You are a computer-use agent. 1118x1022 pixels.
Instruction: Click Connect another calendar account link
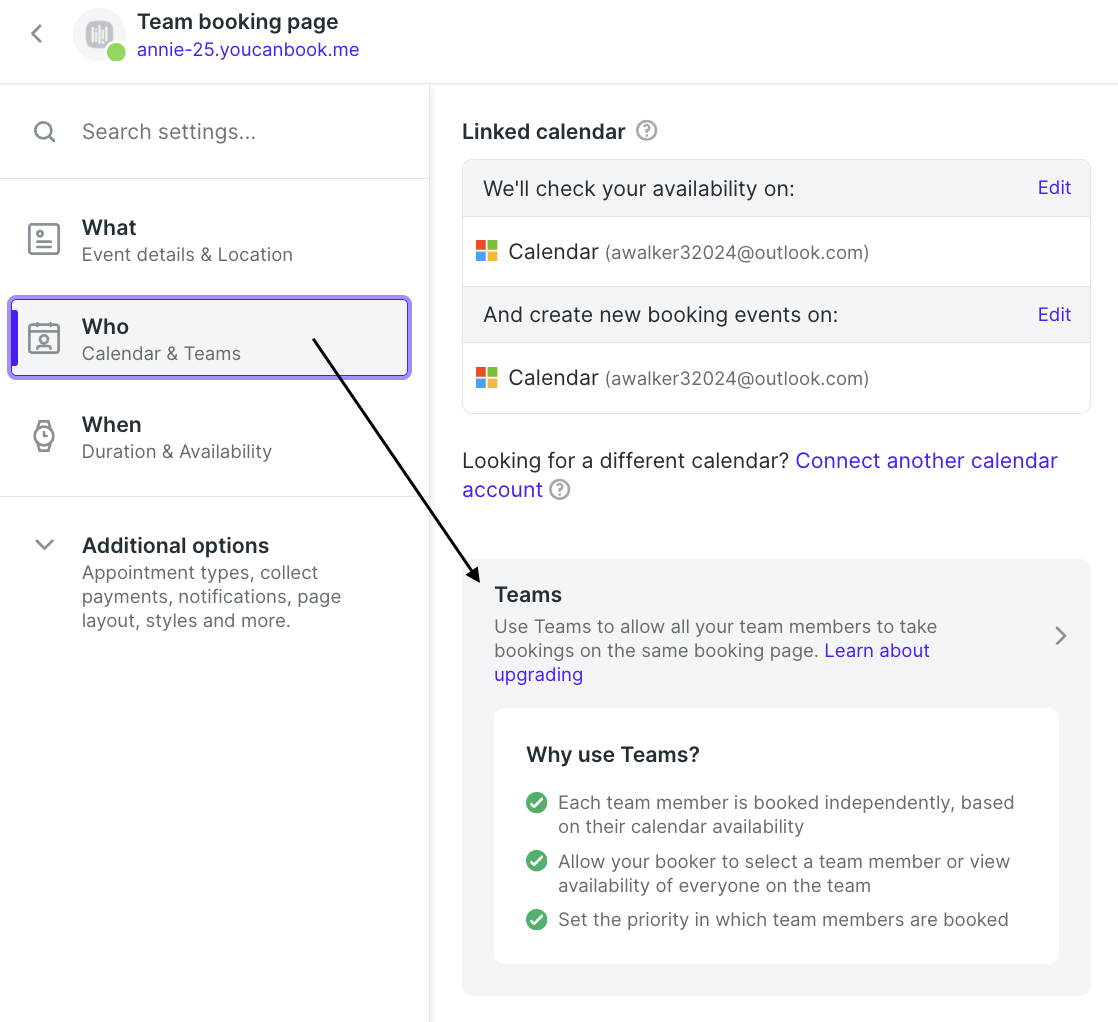click(x=759, y=475)
